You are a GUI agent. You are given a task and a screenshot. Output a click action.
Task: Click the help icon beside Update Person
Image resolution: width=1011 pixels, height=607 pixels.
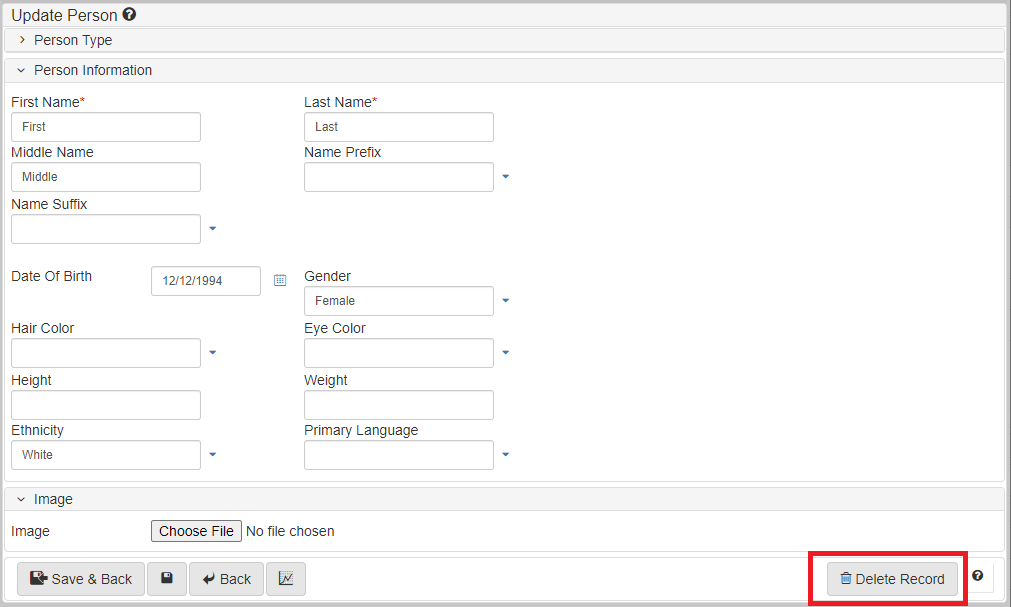click(x=129, y=15)
